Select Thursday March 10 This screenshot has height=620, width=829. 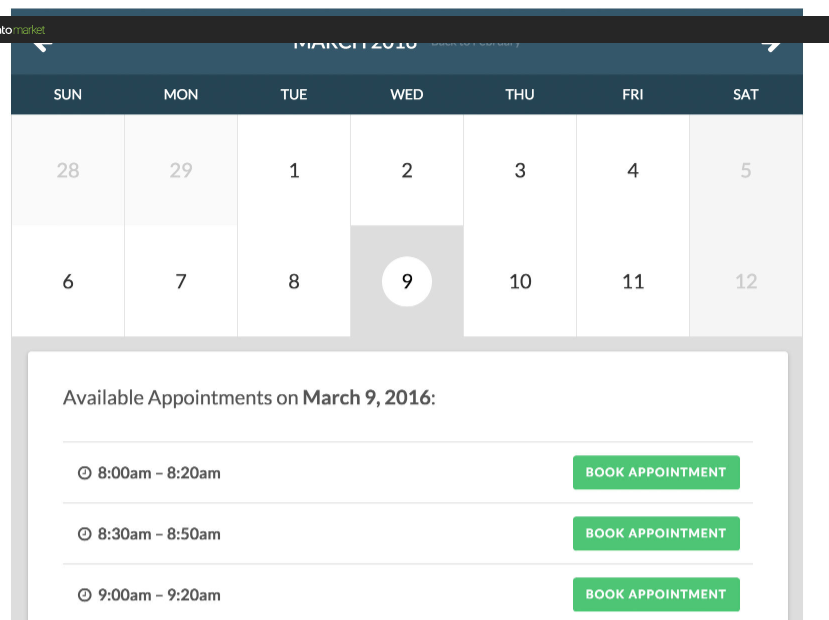[520, 281]
